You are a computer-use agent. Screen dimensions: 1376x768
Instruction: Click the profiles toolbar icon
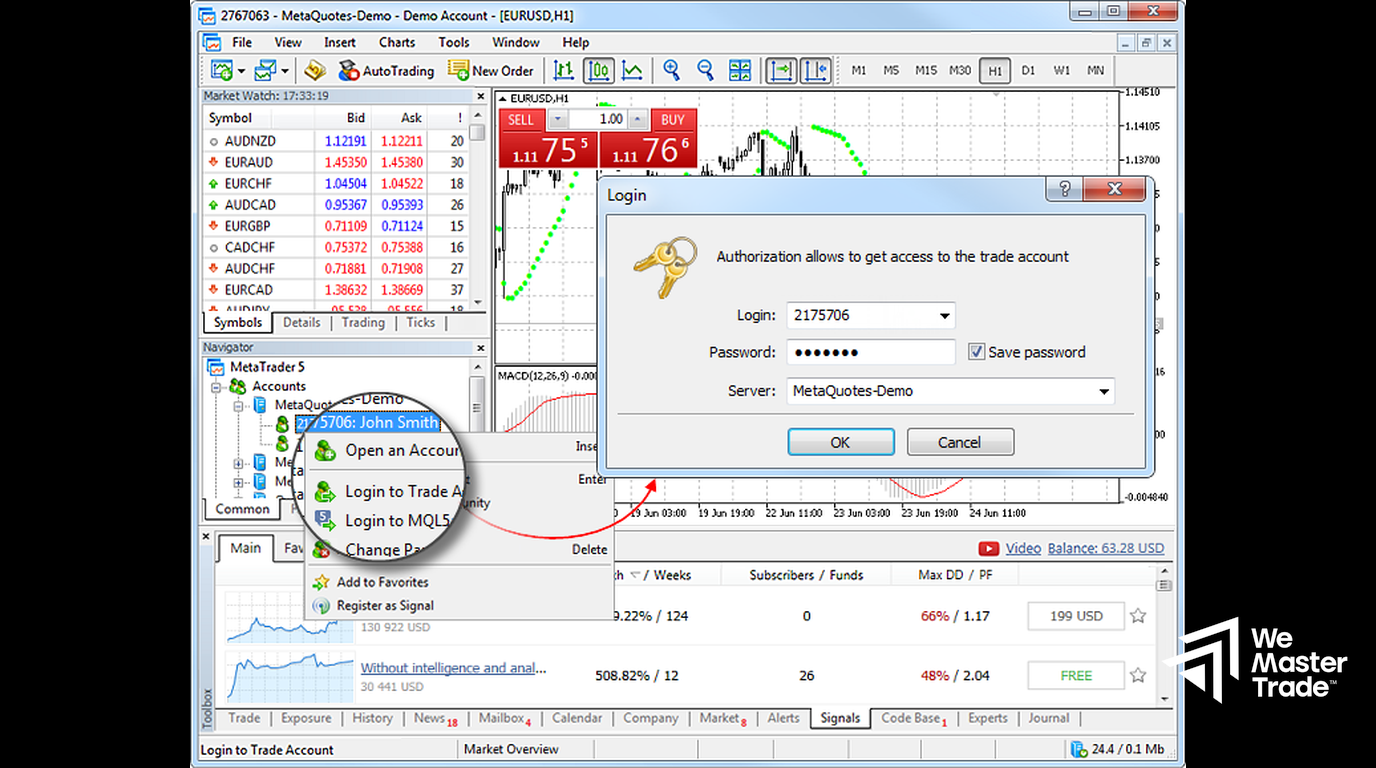(x=265, y=70)
